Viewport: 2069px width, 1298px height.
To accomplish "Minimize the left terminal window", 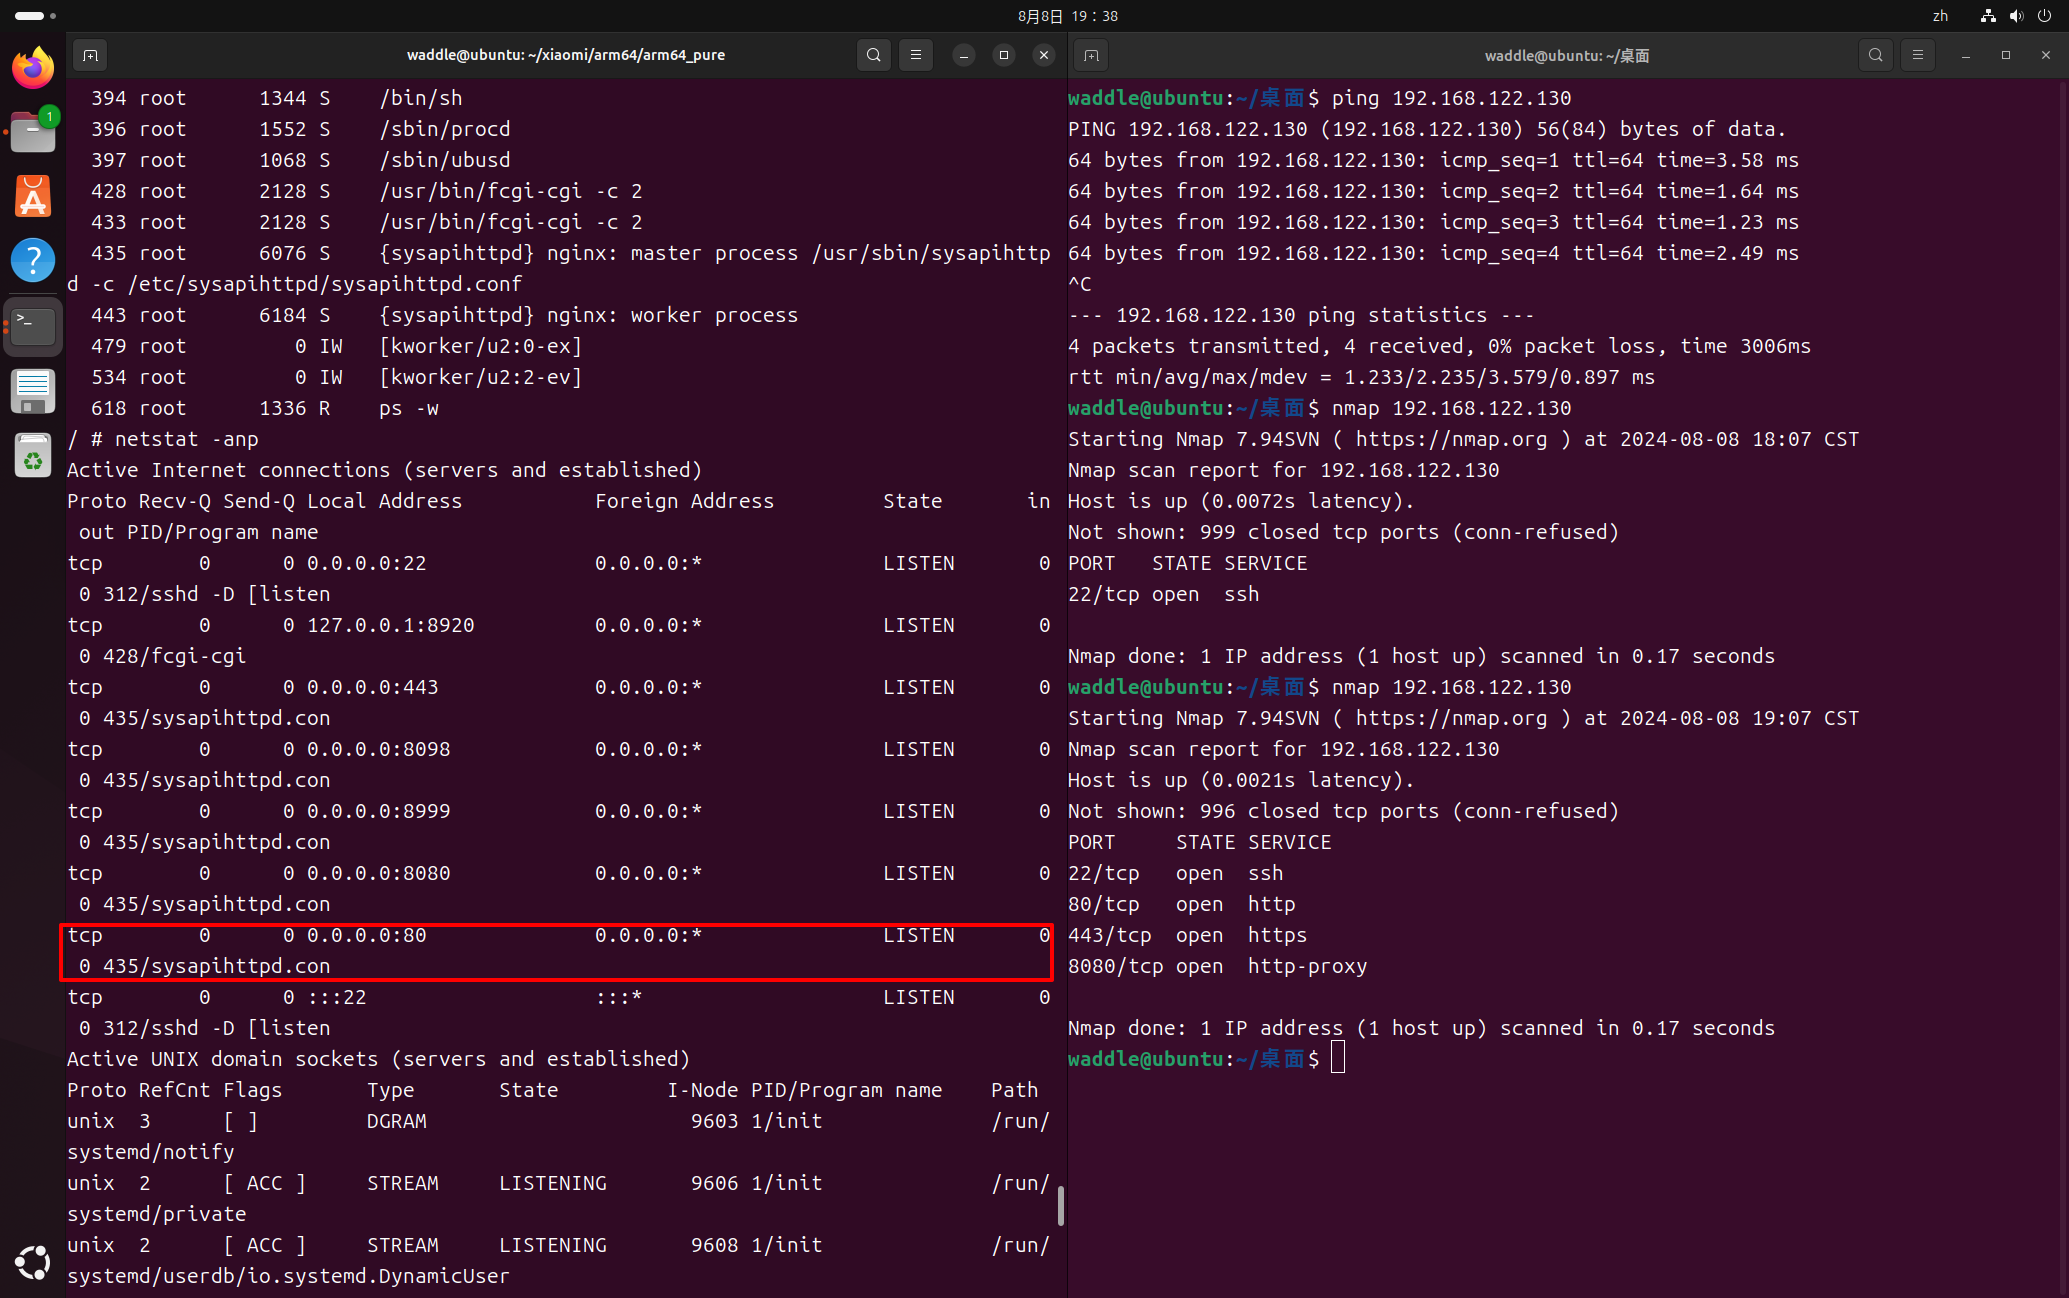I will tap(964, 55).
